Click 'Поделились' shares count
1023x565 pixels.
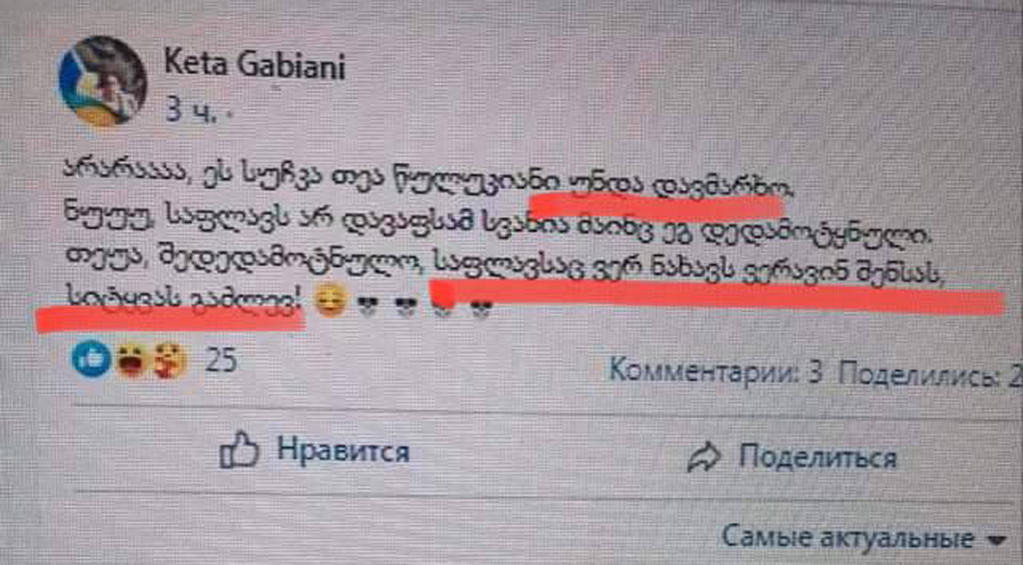click(930, 375)
